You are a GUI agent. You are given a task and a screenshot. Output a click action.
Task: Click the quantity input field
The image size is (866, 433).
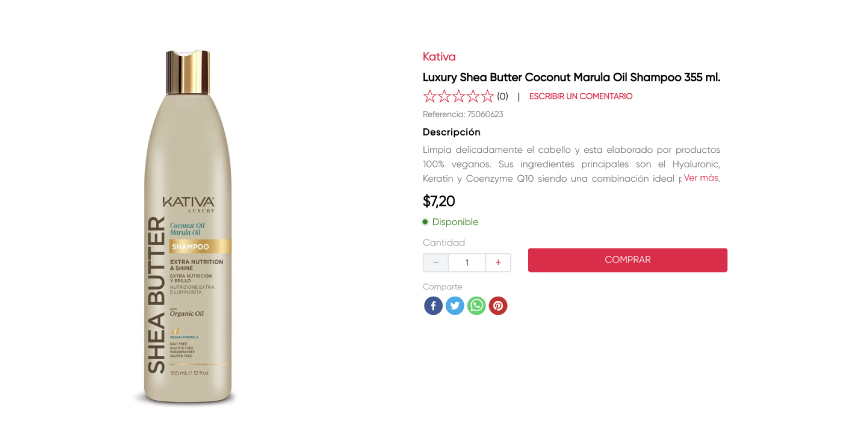tap(467, 262)
